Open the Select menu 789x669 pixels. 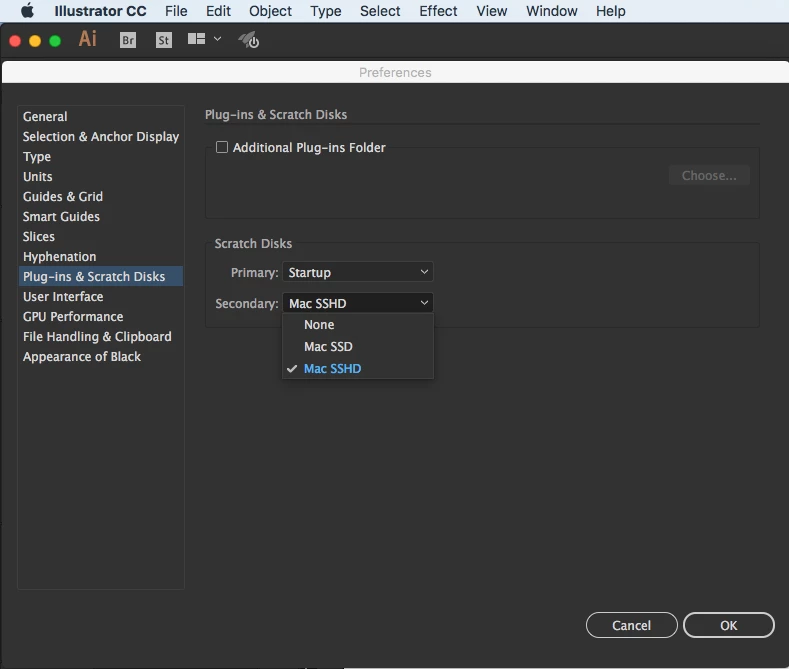[380, 11]
